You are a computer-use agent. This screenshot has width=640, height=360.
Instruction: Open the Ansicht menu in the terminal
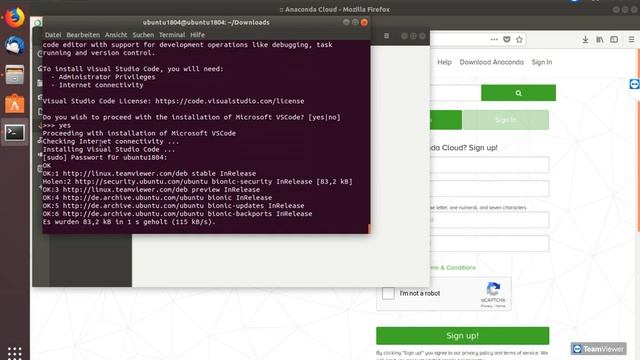point(116,35)
